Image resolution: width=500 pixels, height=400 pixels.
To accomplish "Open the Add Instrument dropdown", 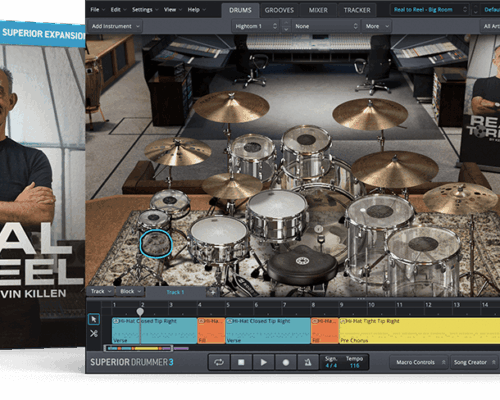I will 115,26.
